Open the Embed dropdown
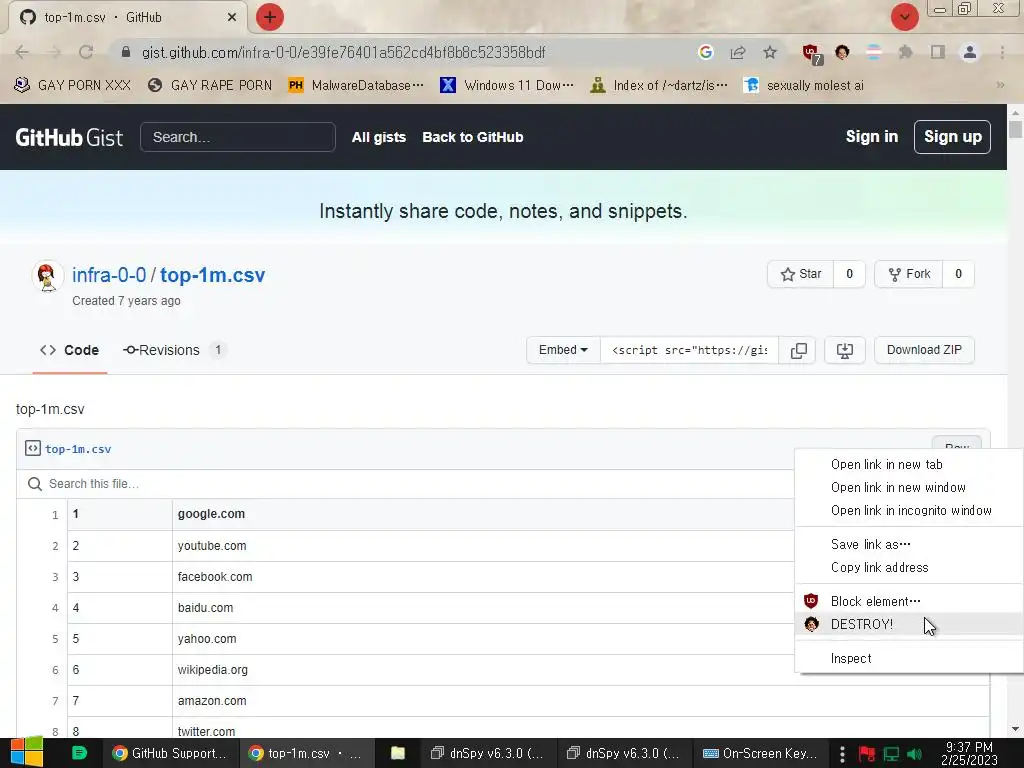The width and height of the screenshot is (1024, 768). 563,350
